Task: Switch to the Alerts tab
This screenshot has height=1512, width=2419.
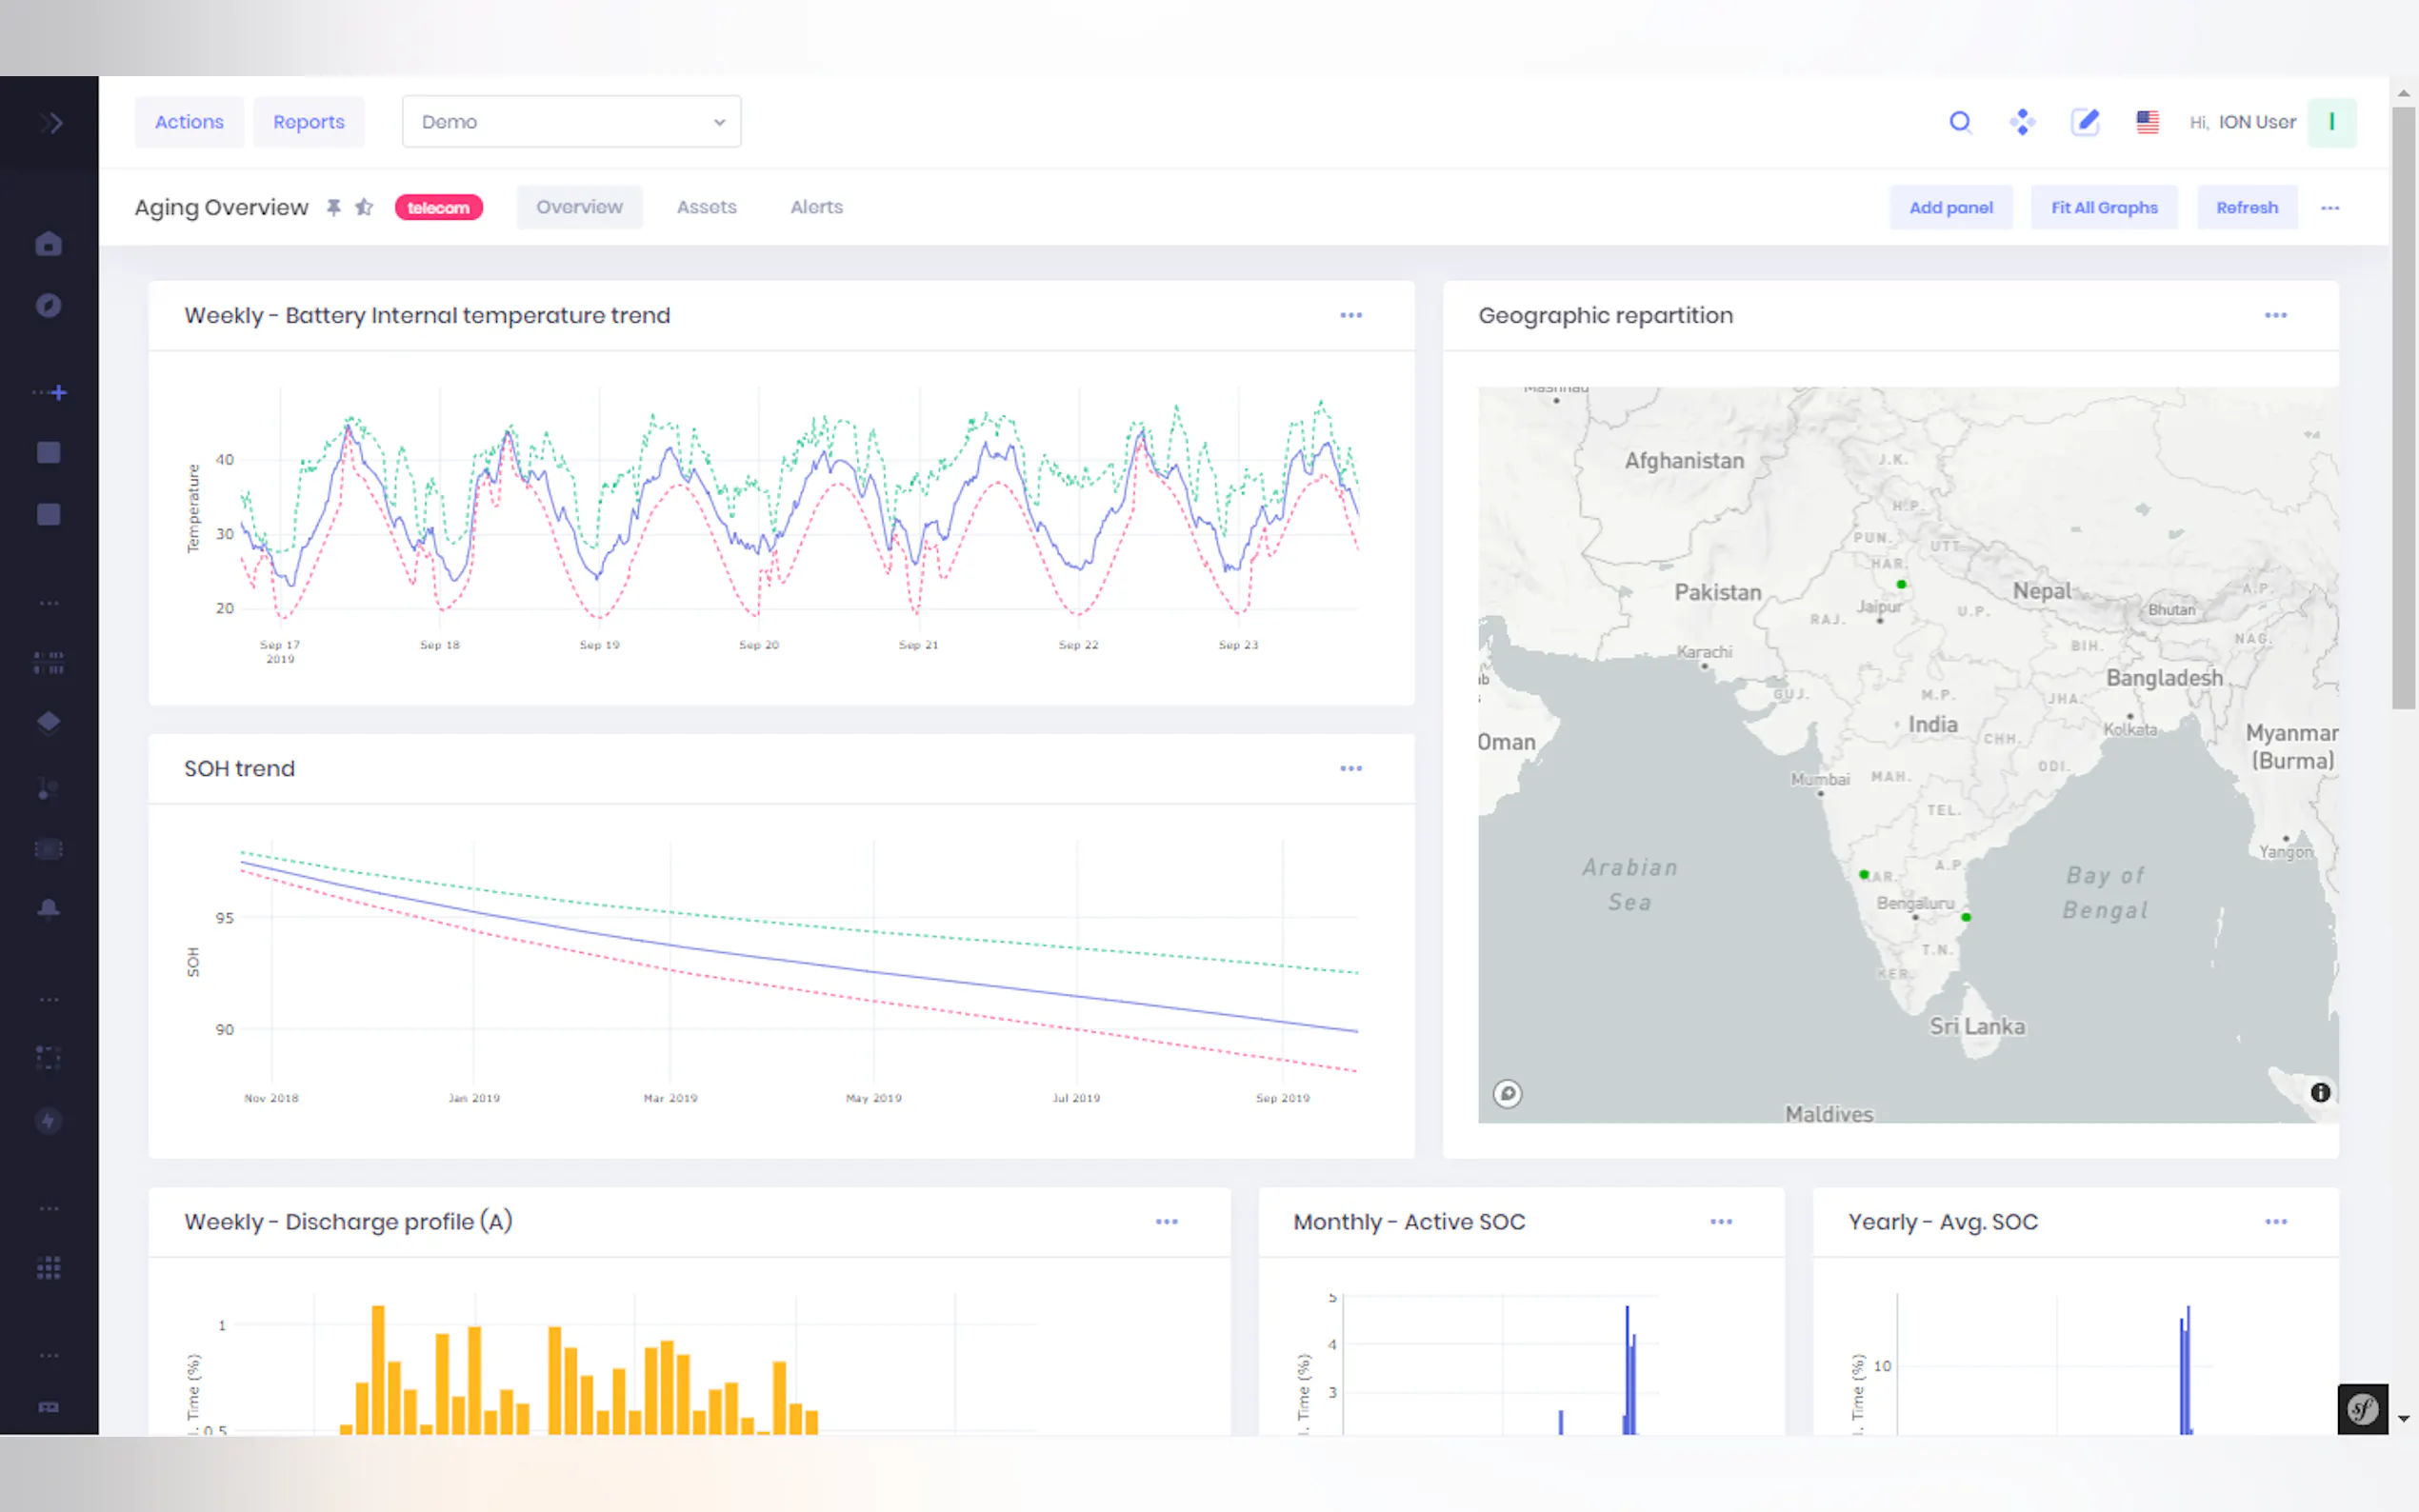Action: pyautogui.click(x=816, y=207)
